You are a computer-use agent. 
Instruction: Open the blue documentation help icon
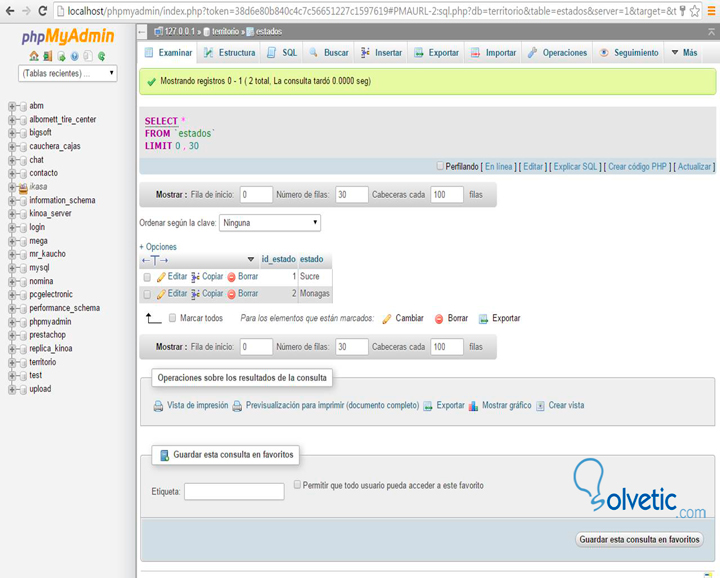click(x=74, y=56)
